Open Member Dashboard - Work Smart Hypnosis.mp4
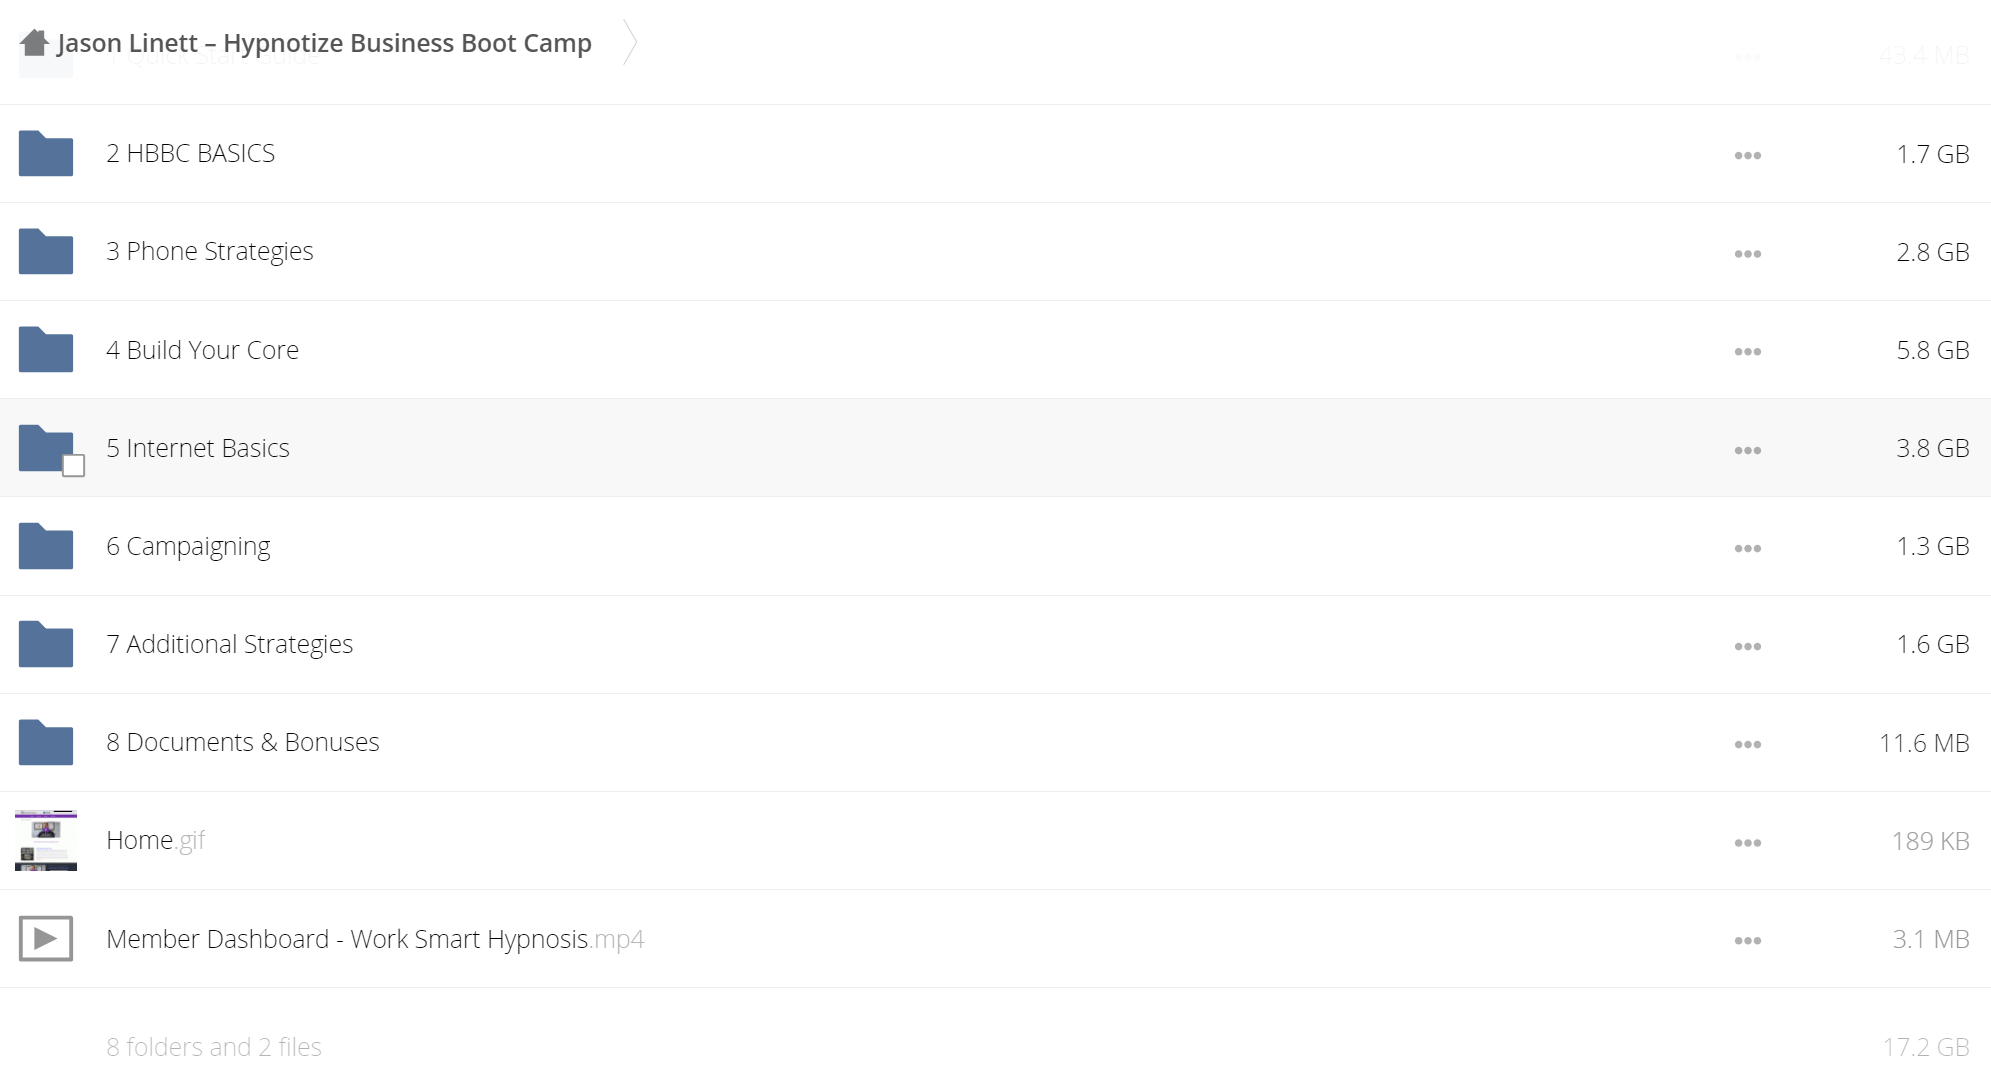The width and height of the screenshot is (1991, 1088). (375, 939)
